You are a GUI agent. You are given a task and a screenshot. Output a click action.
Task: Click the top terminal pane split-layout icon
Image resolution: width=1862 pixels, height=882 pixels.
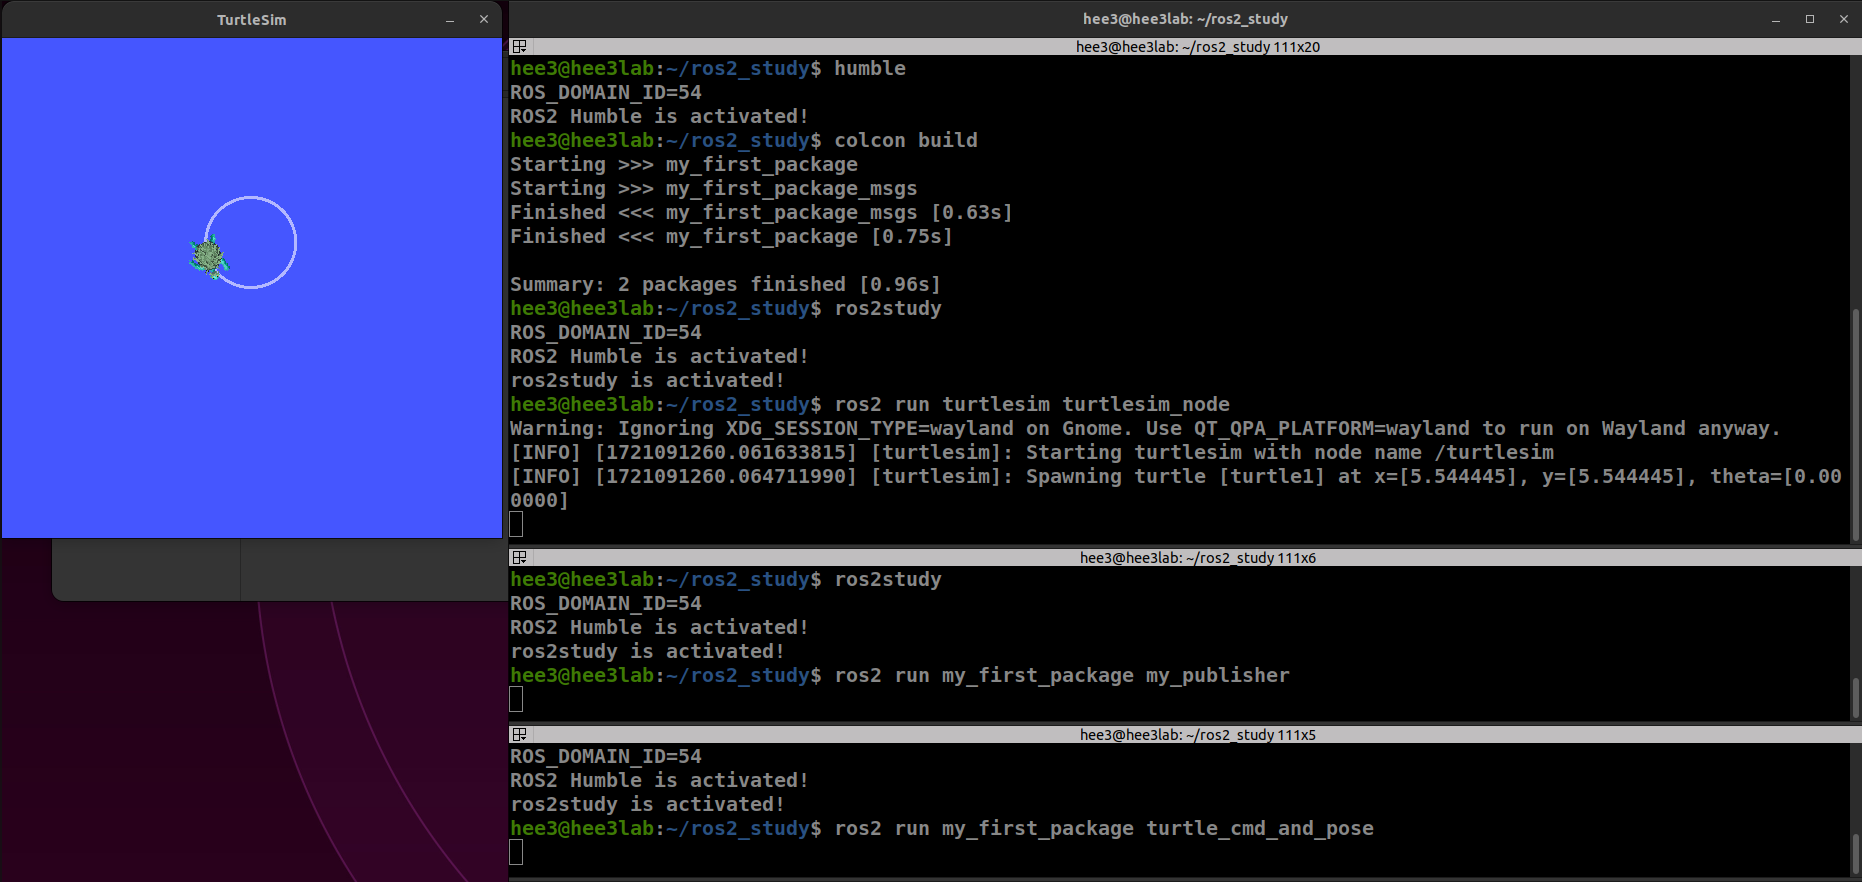click(x=519, y=47)
